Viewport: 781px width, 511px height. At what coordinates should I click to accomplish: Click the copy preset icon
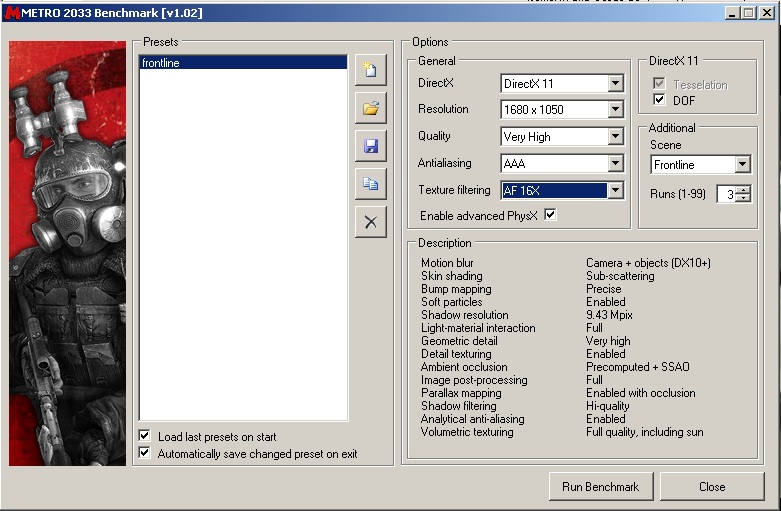point(370,184)
